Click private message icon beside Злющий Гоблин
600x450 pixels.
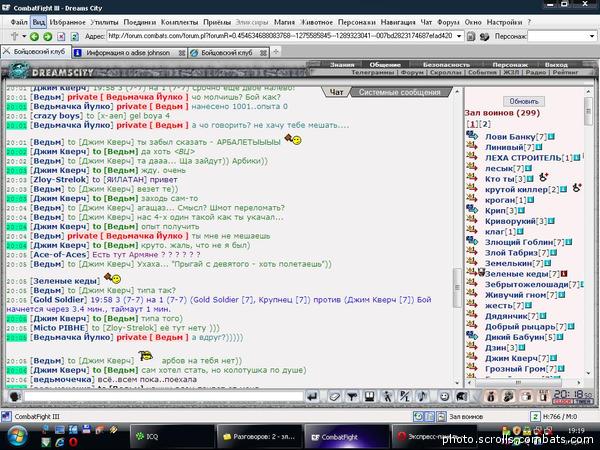(472, 241)
